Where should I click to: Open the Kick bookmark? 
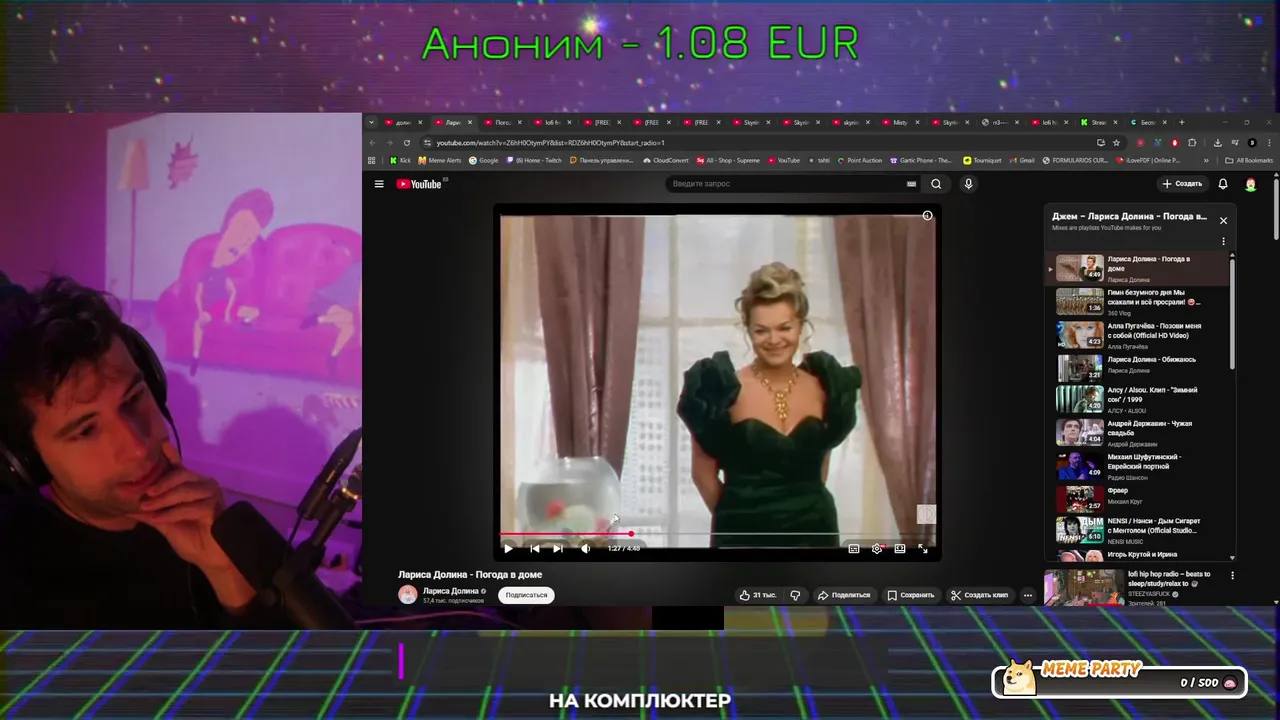click(x=400, y=160)
